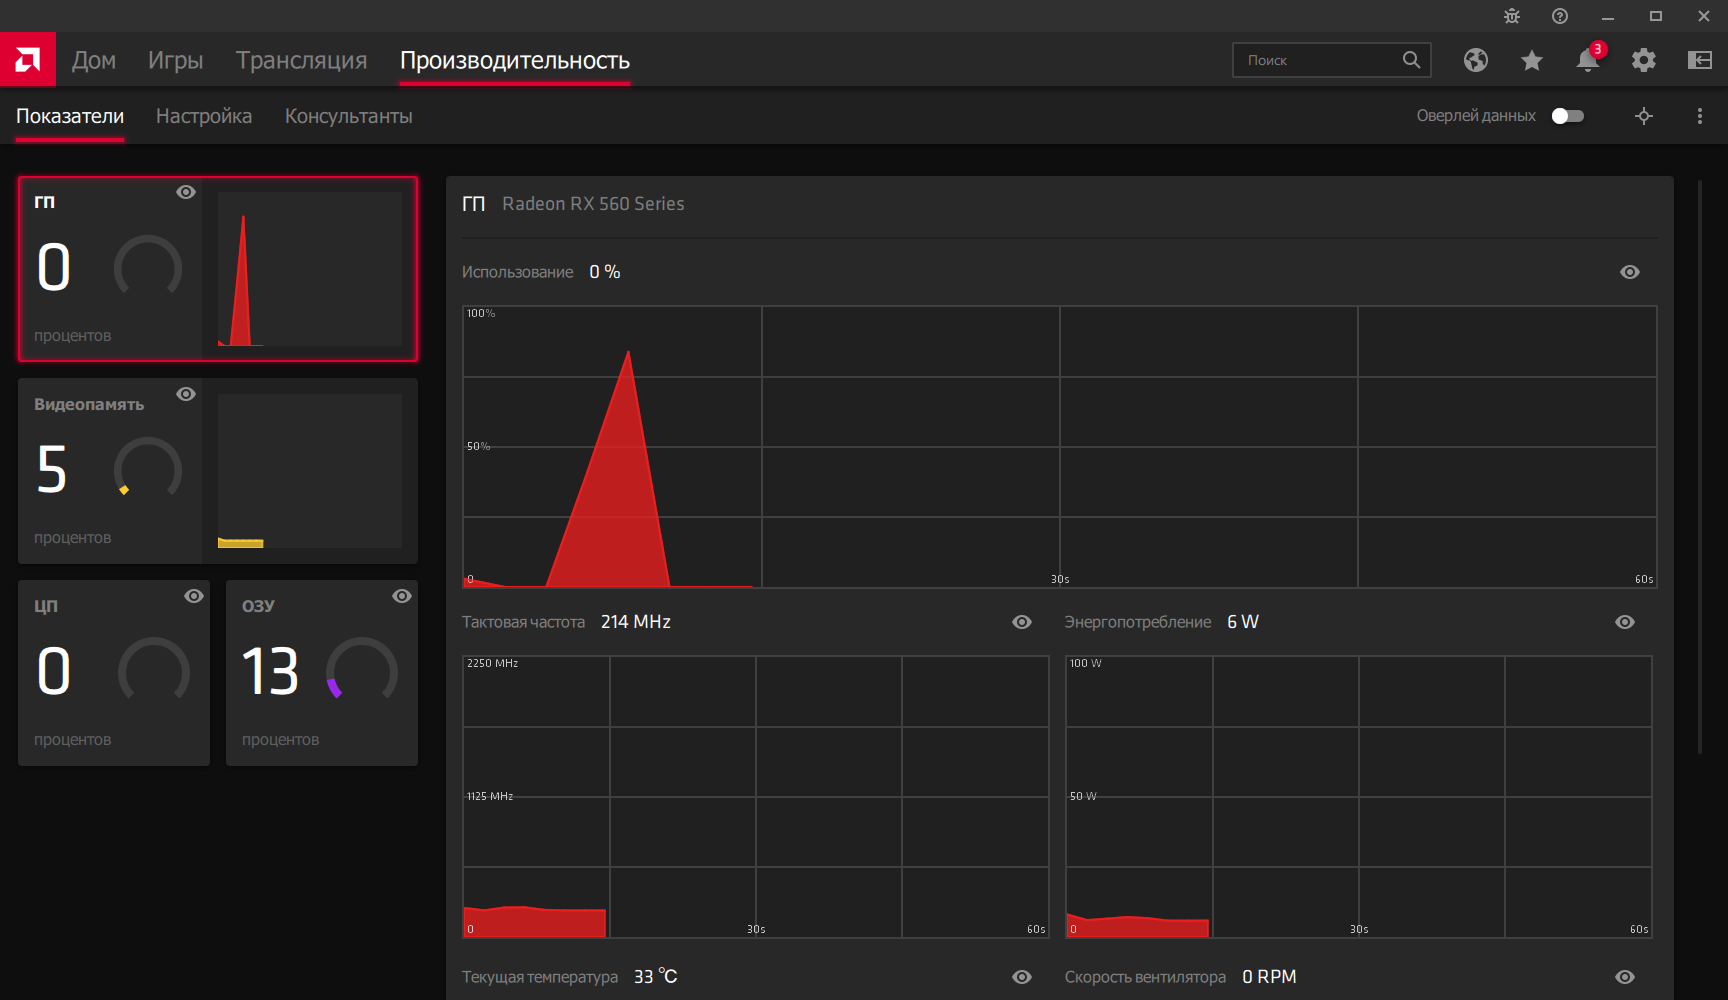Toggle the sidebar panel icon
The width and height of the screenshot is (1728, 1000).
coord(1700,60)
